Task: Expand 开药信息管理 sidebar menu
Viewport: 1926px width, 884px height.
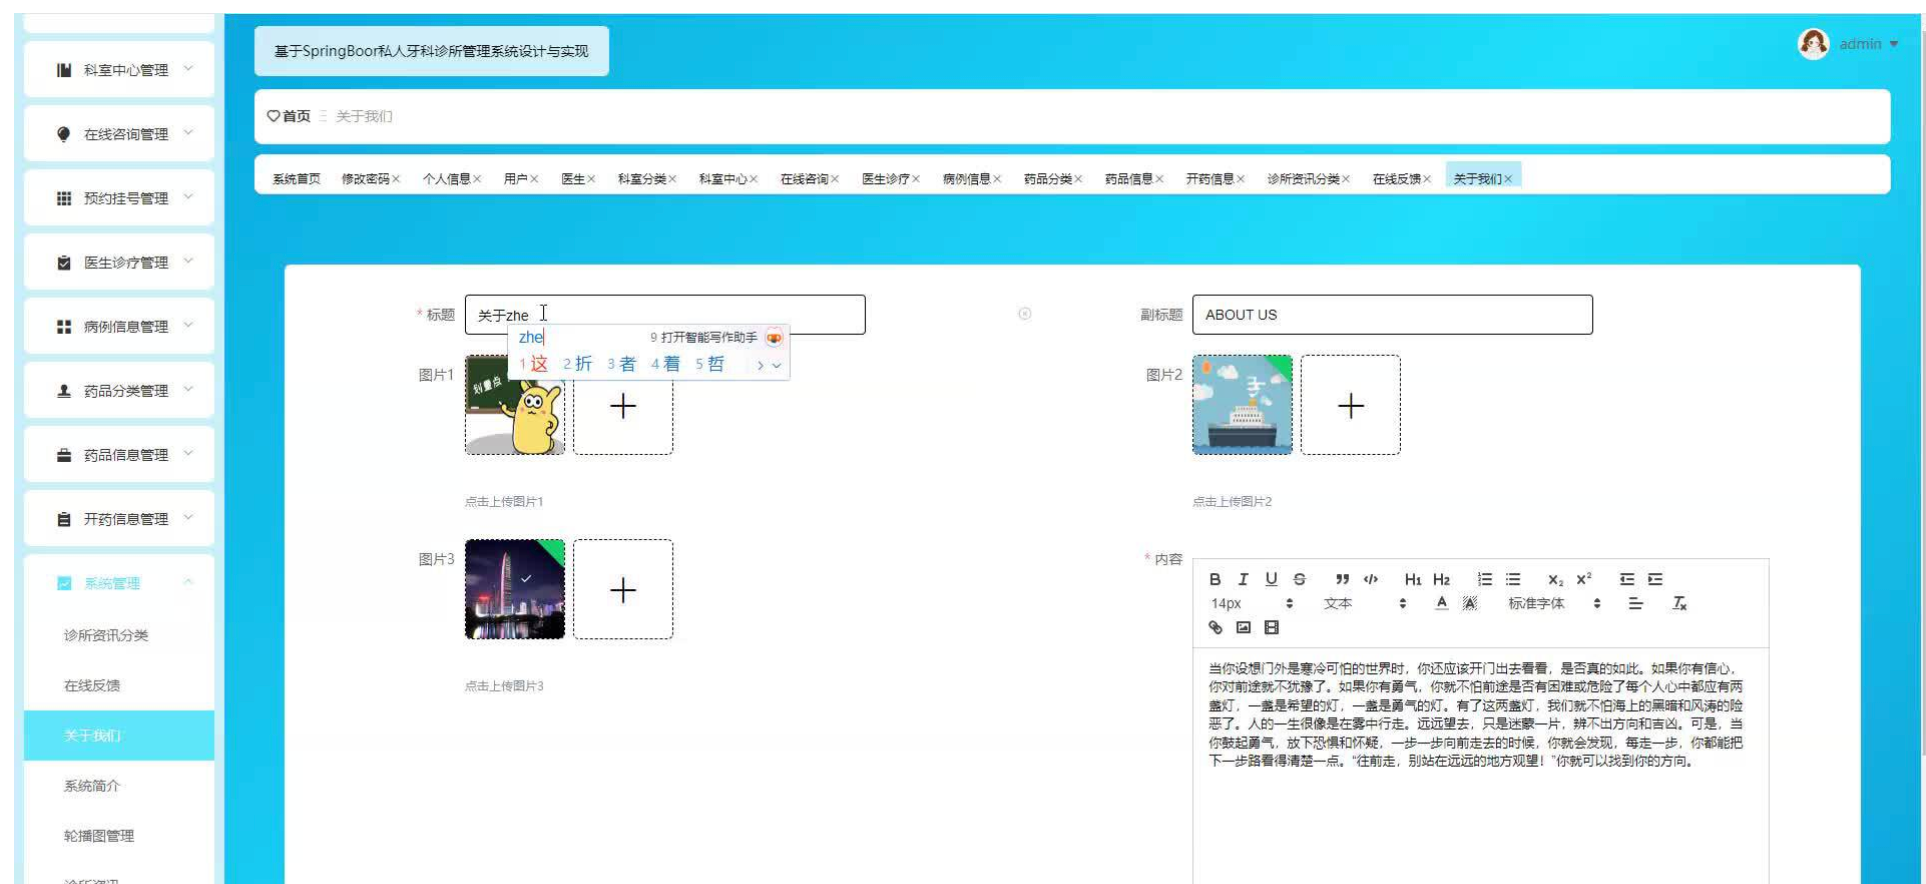Action: (x=119, y=518)
